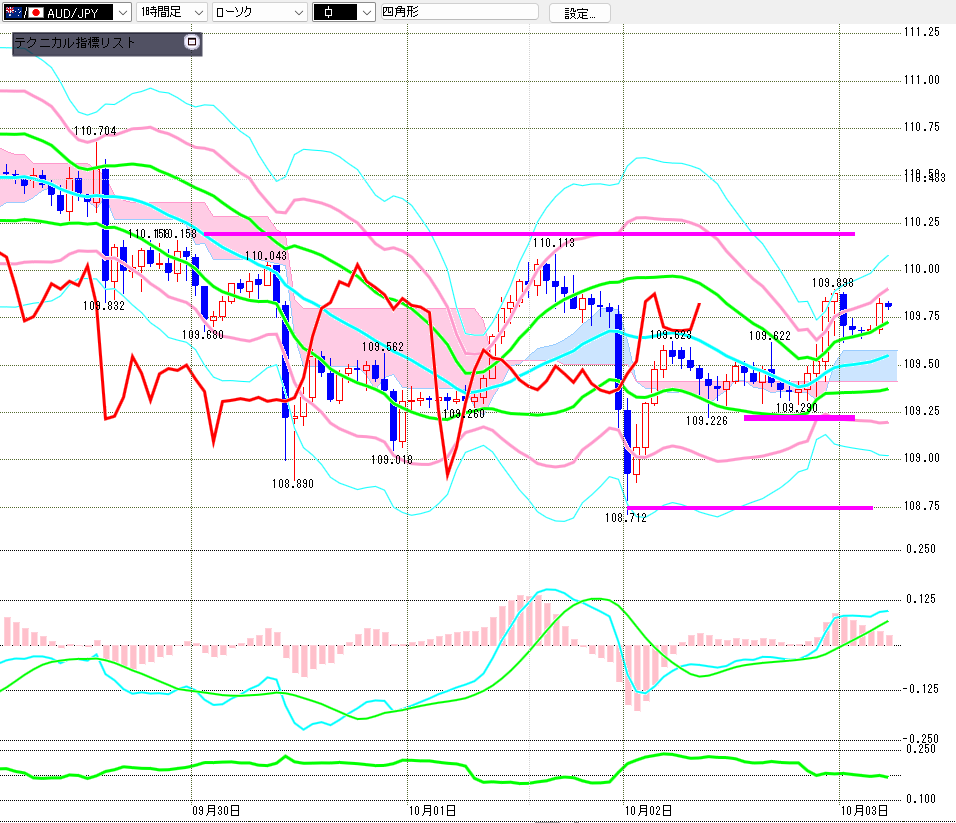956x823 pixels.
Task: Click the 四角形 drawing shape field
Action: 459,12
